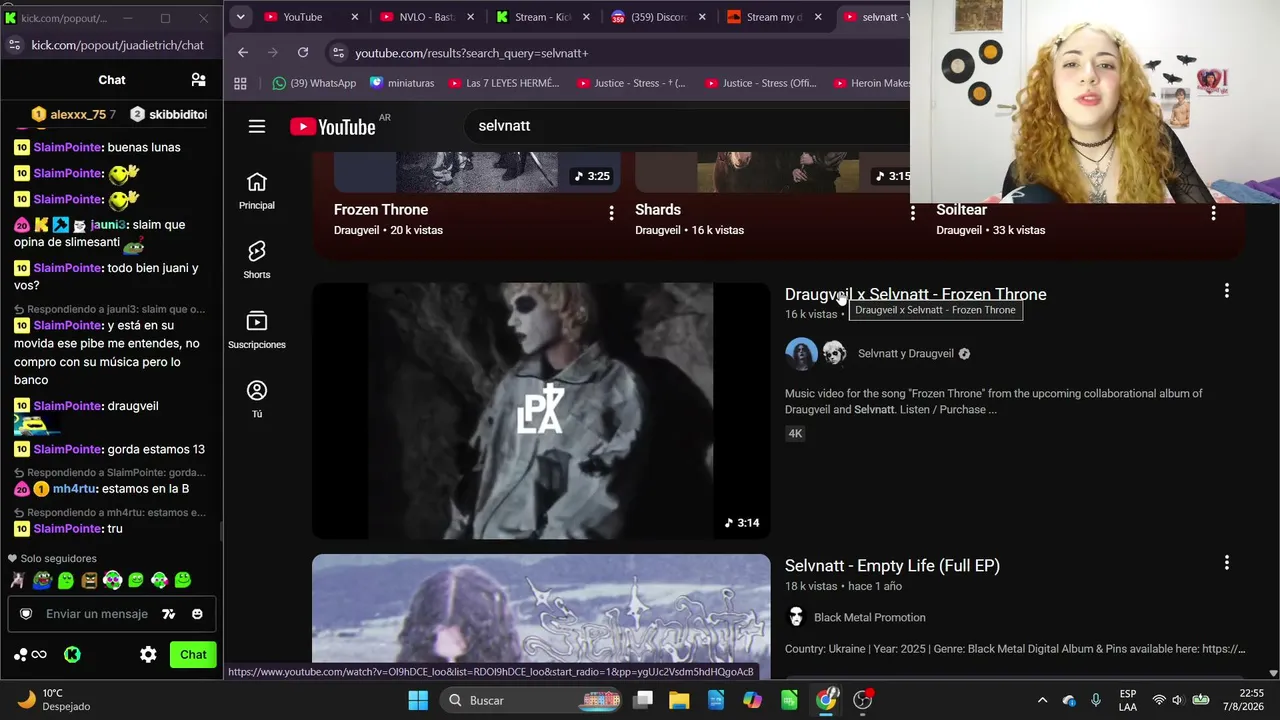The height and width of the screenshot is (720, 1280).
Task: Reload the YouTube page
Action: point(303,52)
